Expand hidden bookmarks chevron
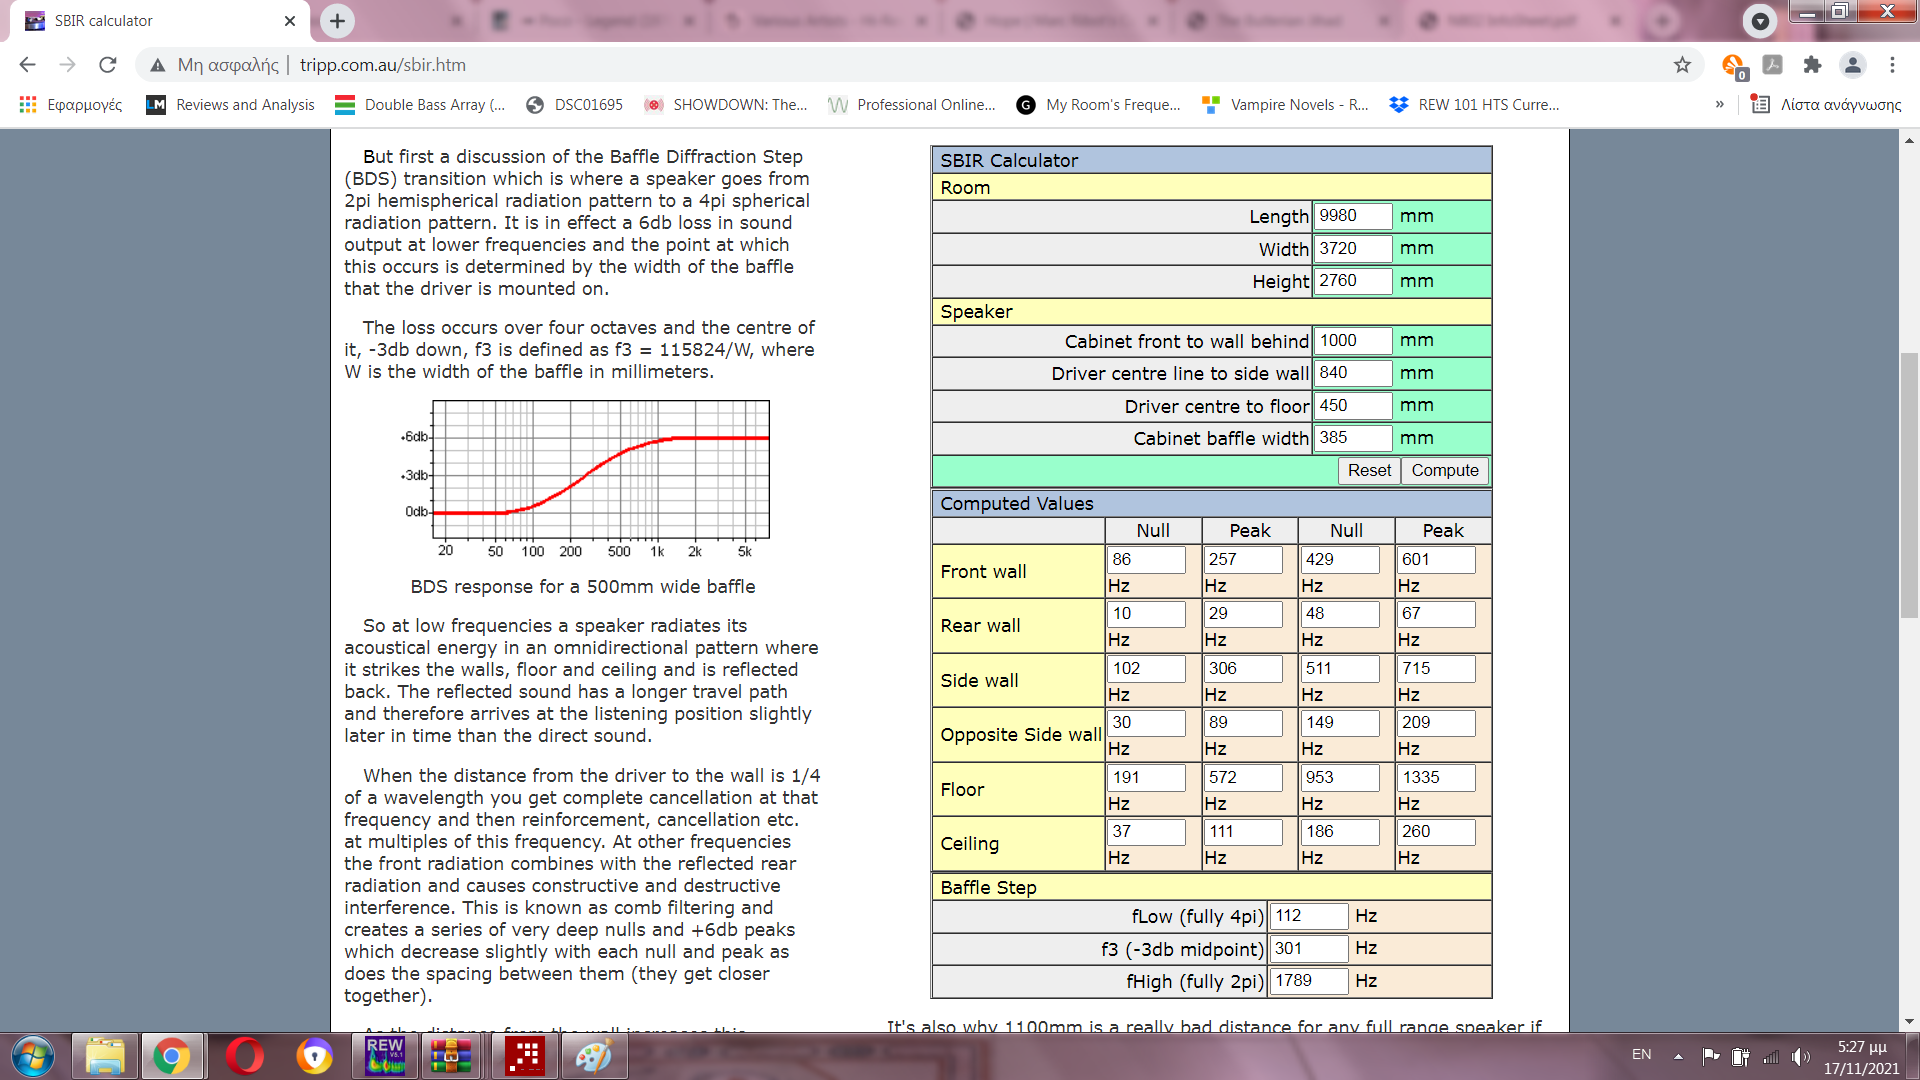 pyautogui.click(x=1719, y=104)
